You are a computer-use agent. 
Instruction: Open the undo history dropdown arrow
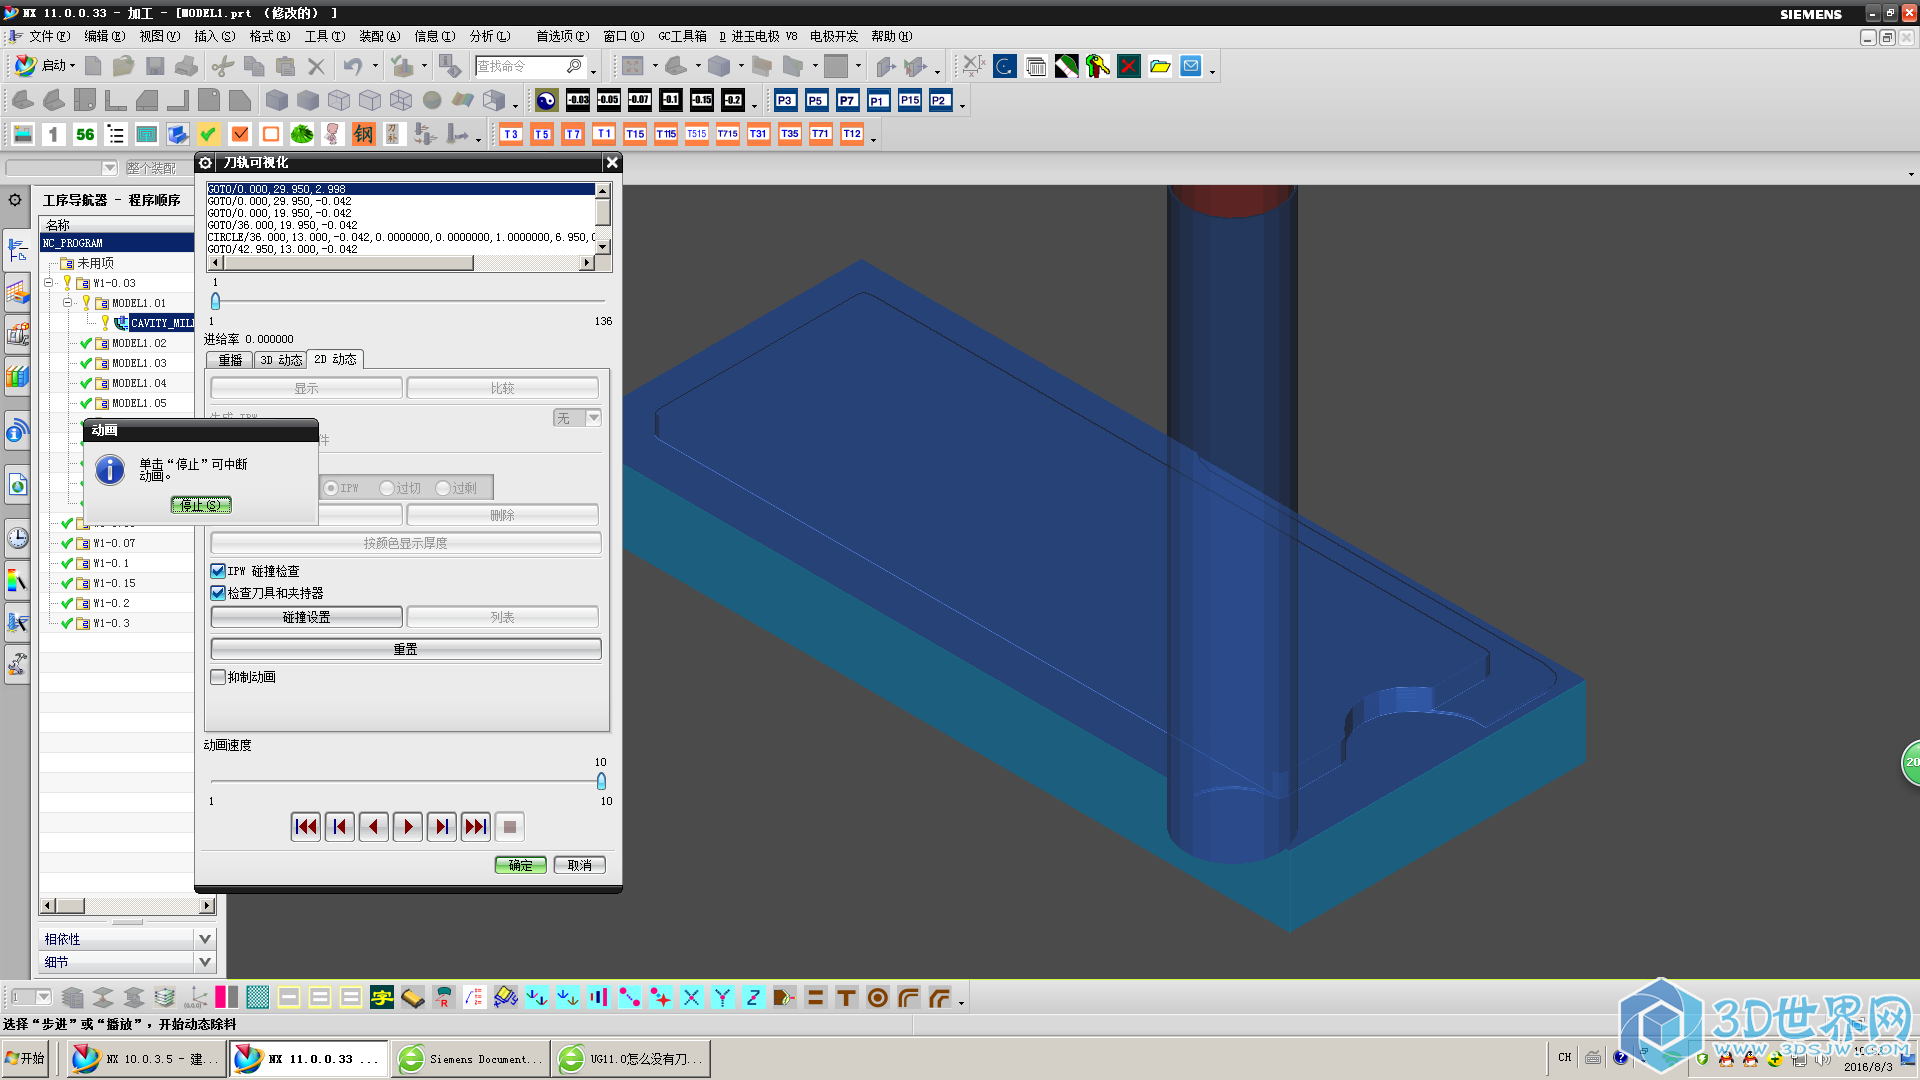click(x=375, y=67)
